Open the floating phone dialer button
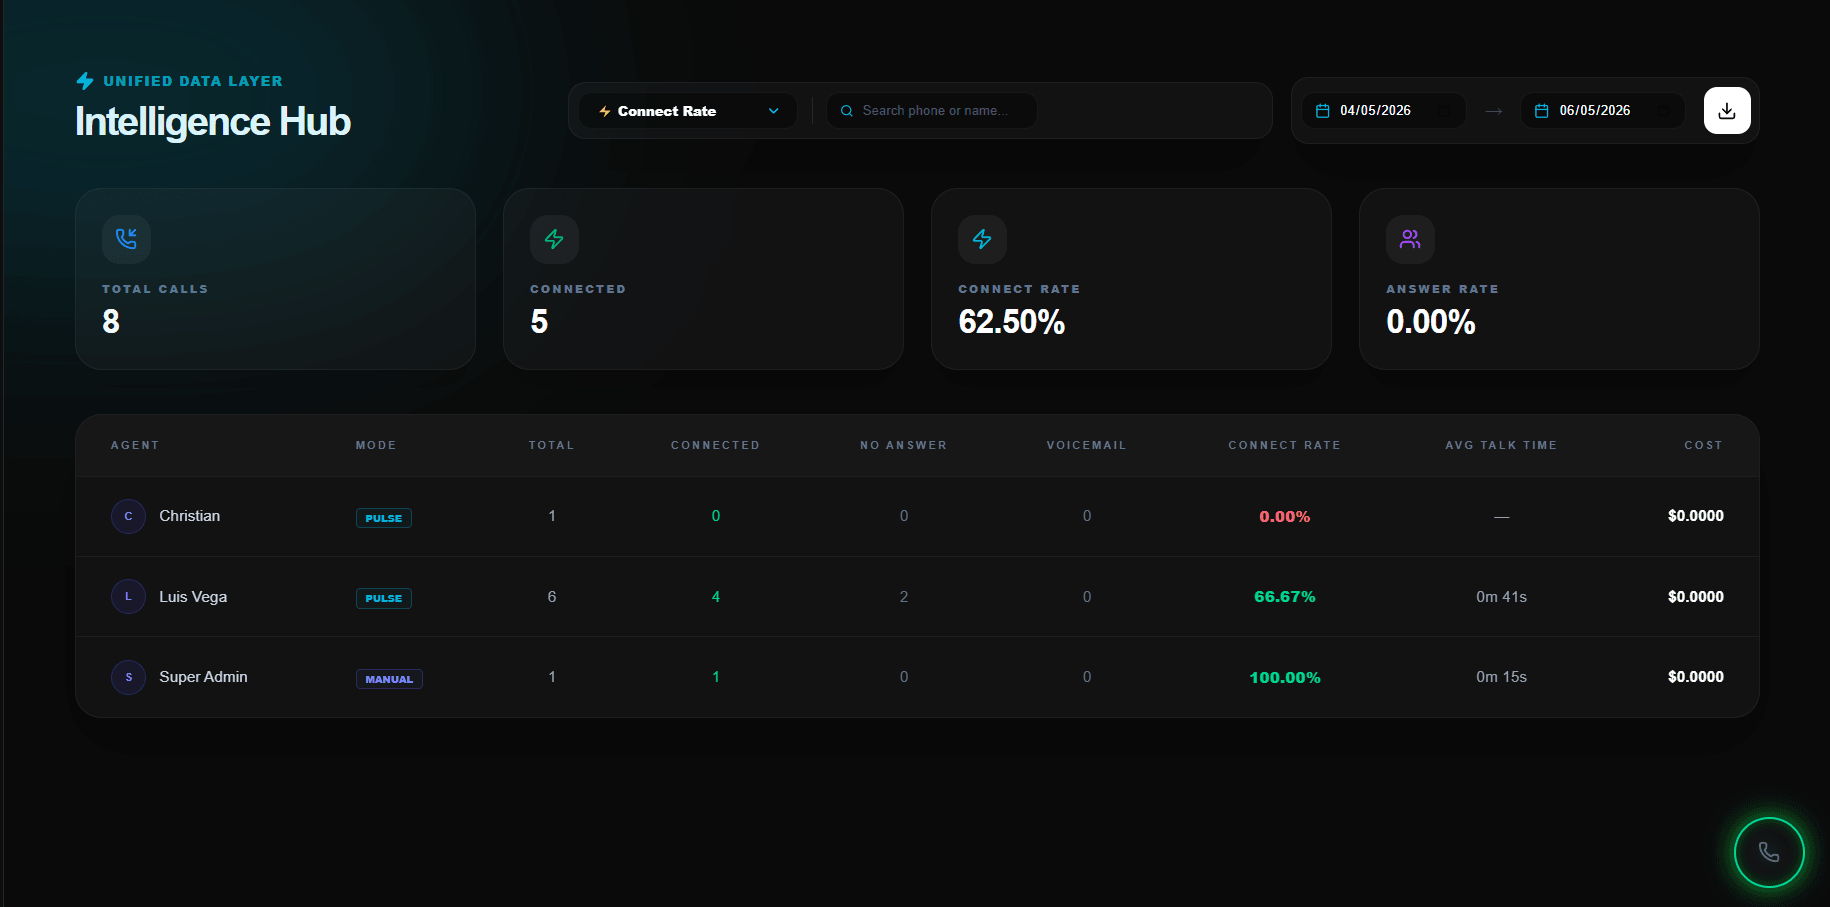The image size is (1830, 907). (1769, 852)
